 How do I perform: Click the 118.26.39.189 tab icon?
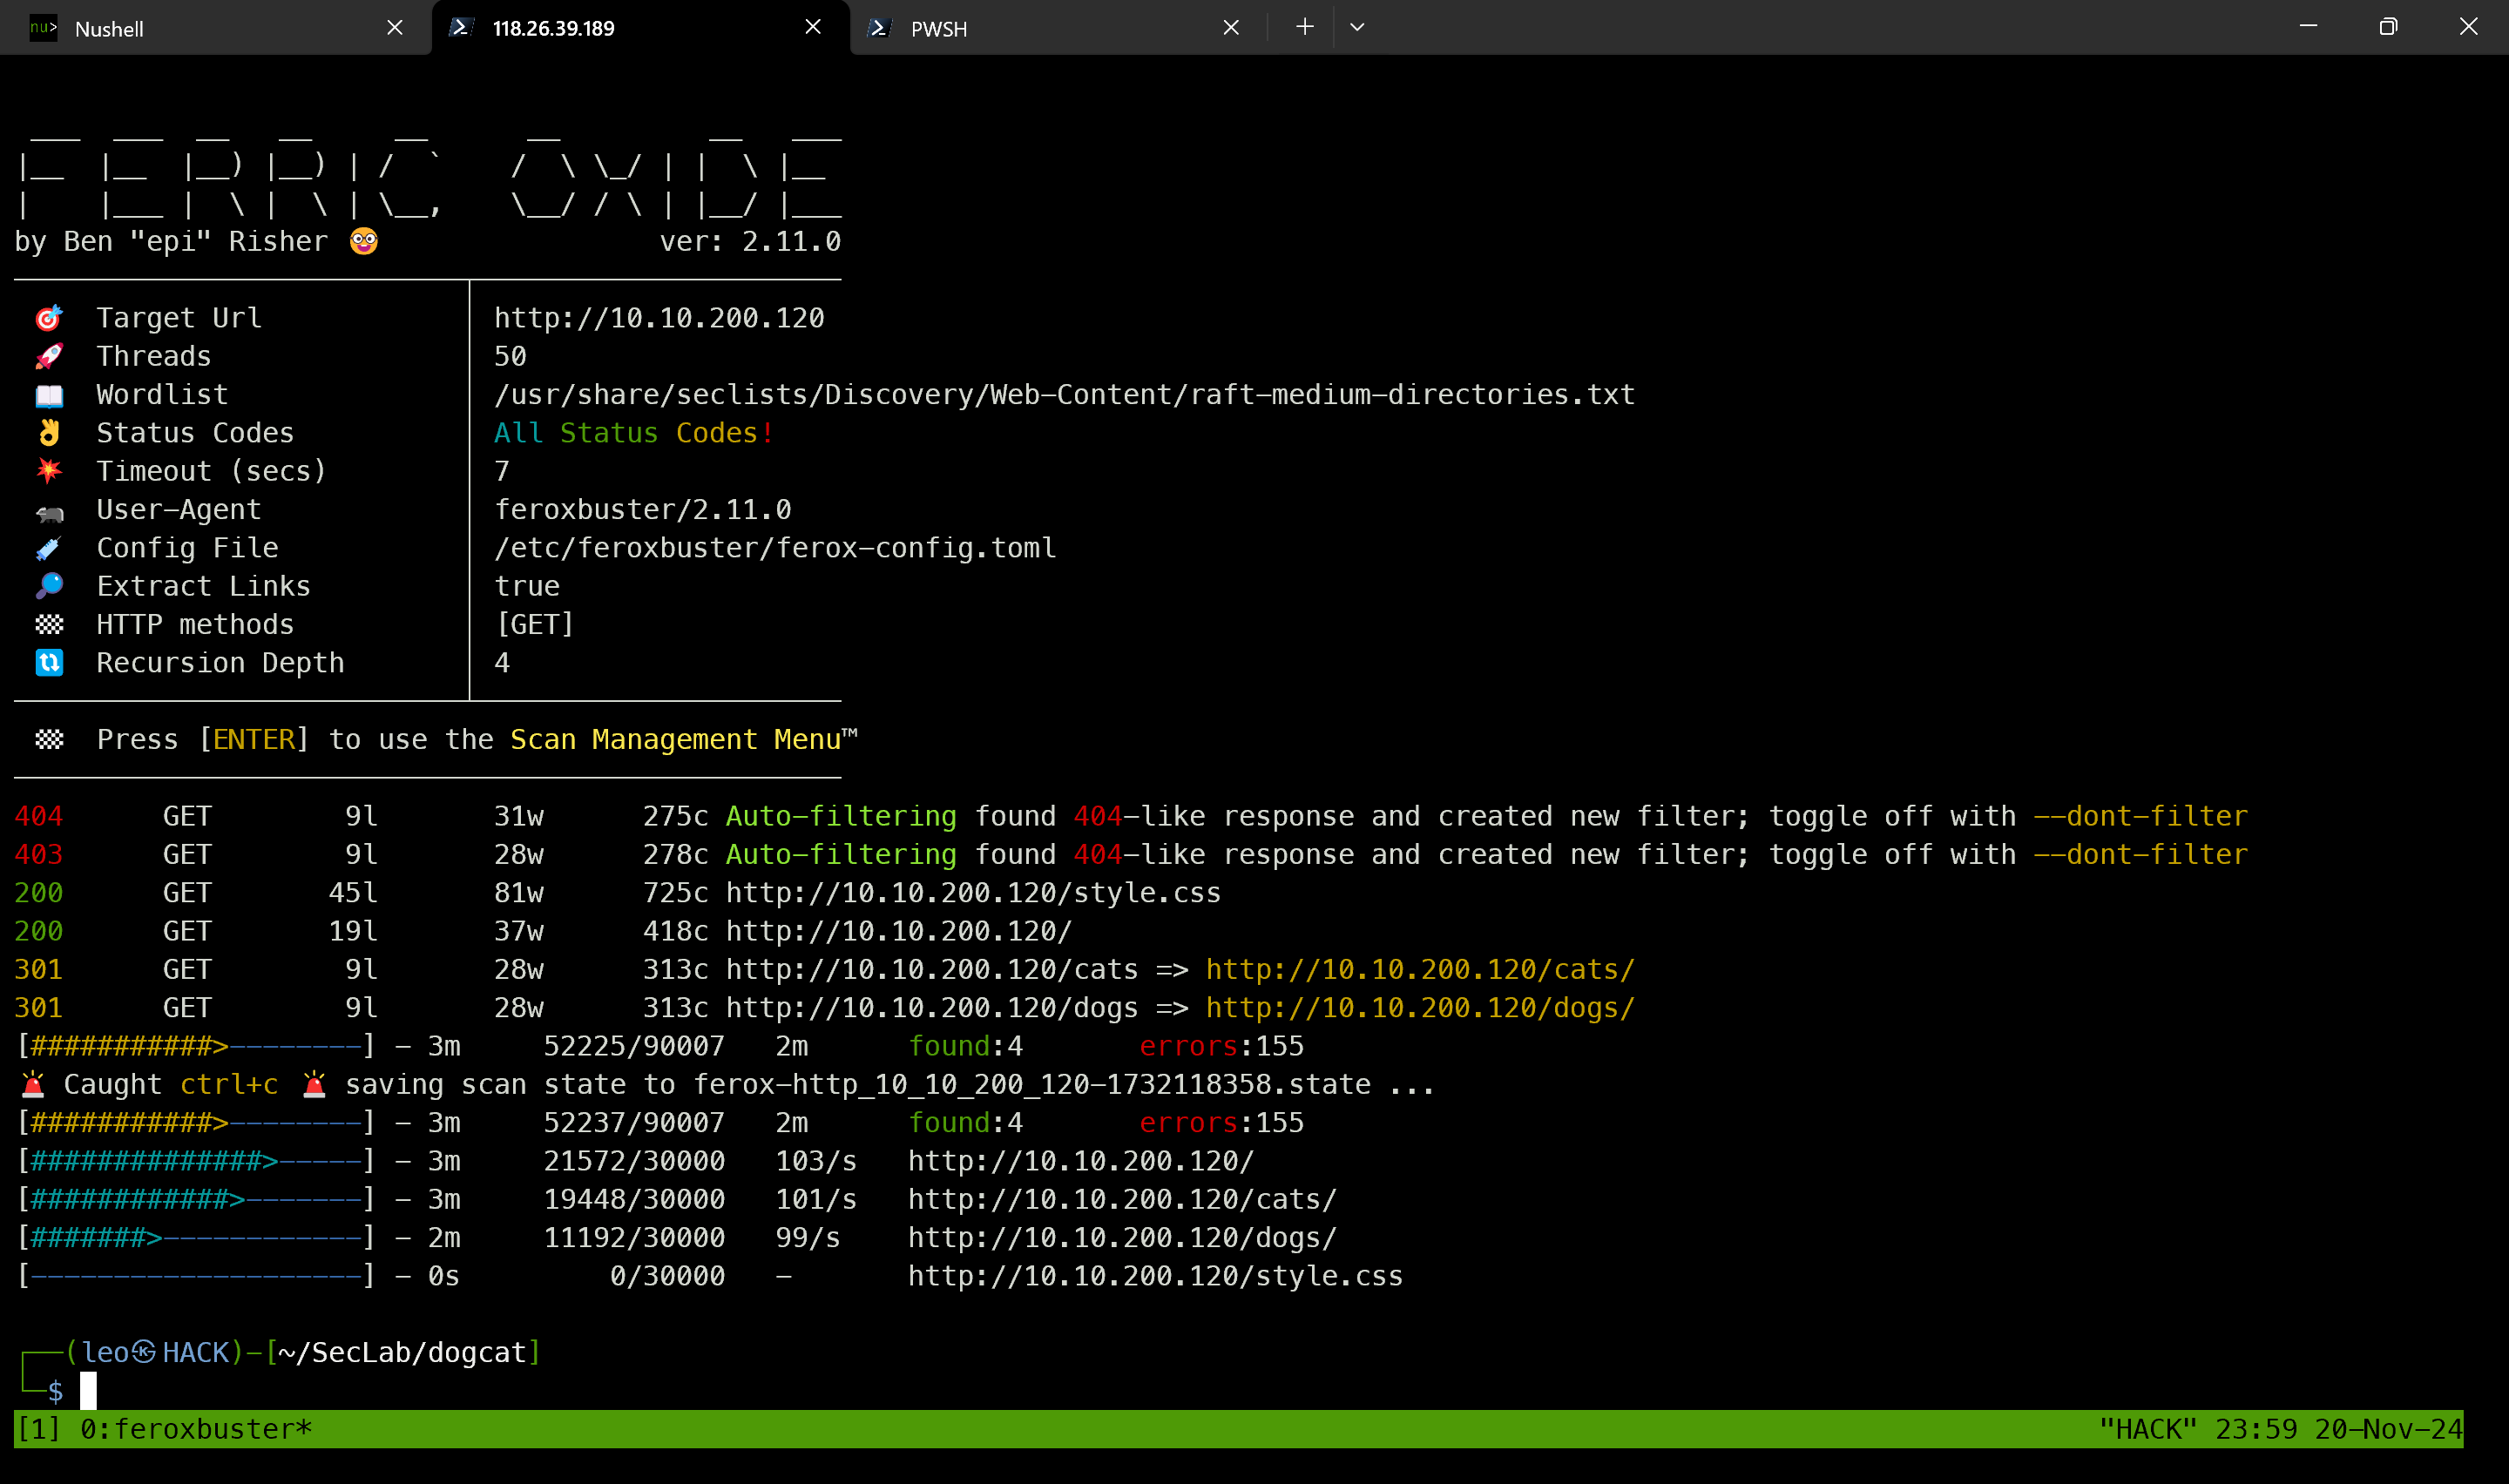pyautogui.click(x=461, y=27)
